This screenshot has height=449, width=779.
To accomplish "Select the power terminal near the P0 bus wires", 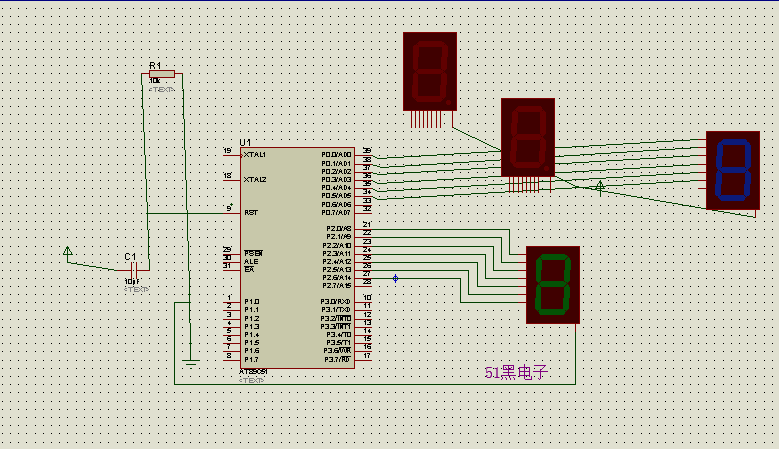I will [600, 187].
